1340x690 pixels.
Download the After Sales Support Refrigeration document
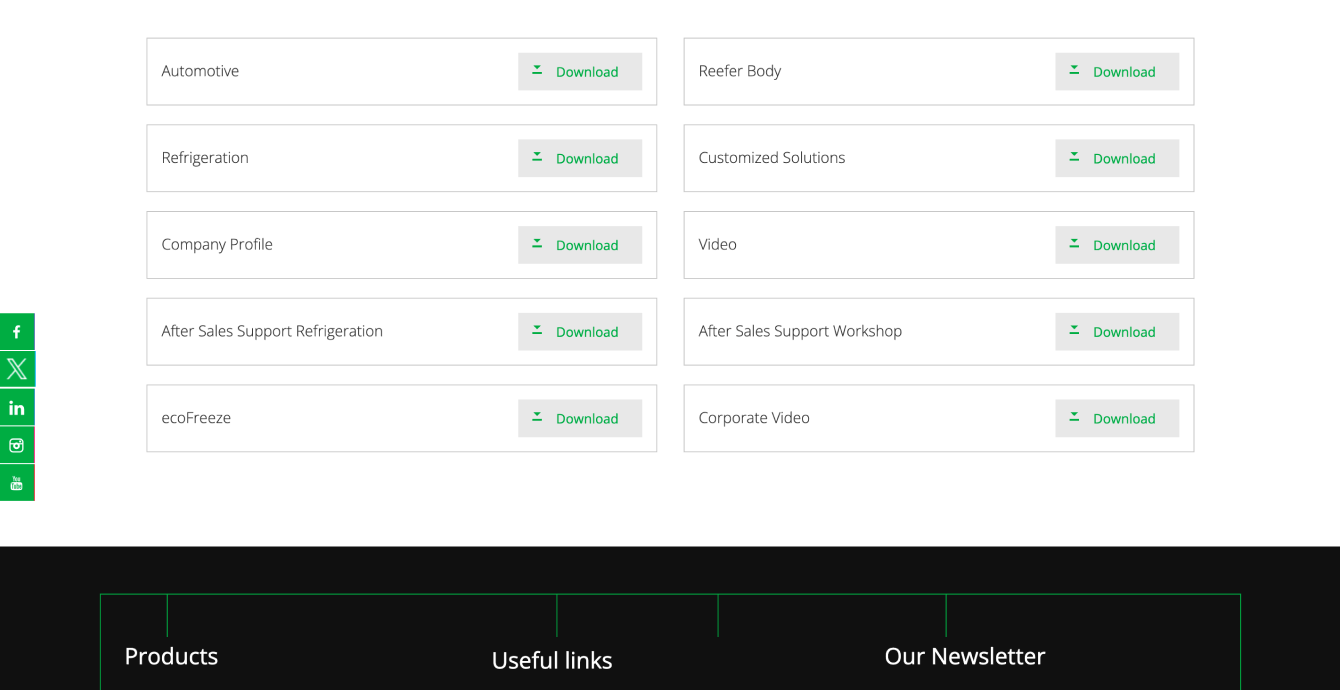pyautogui.click(x=580, y=331)
